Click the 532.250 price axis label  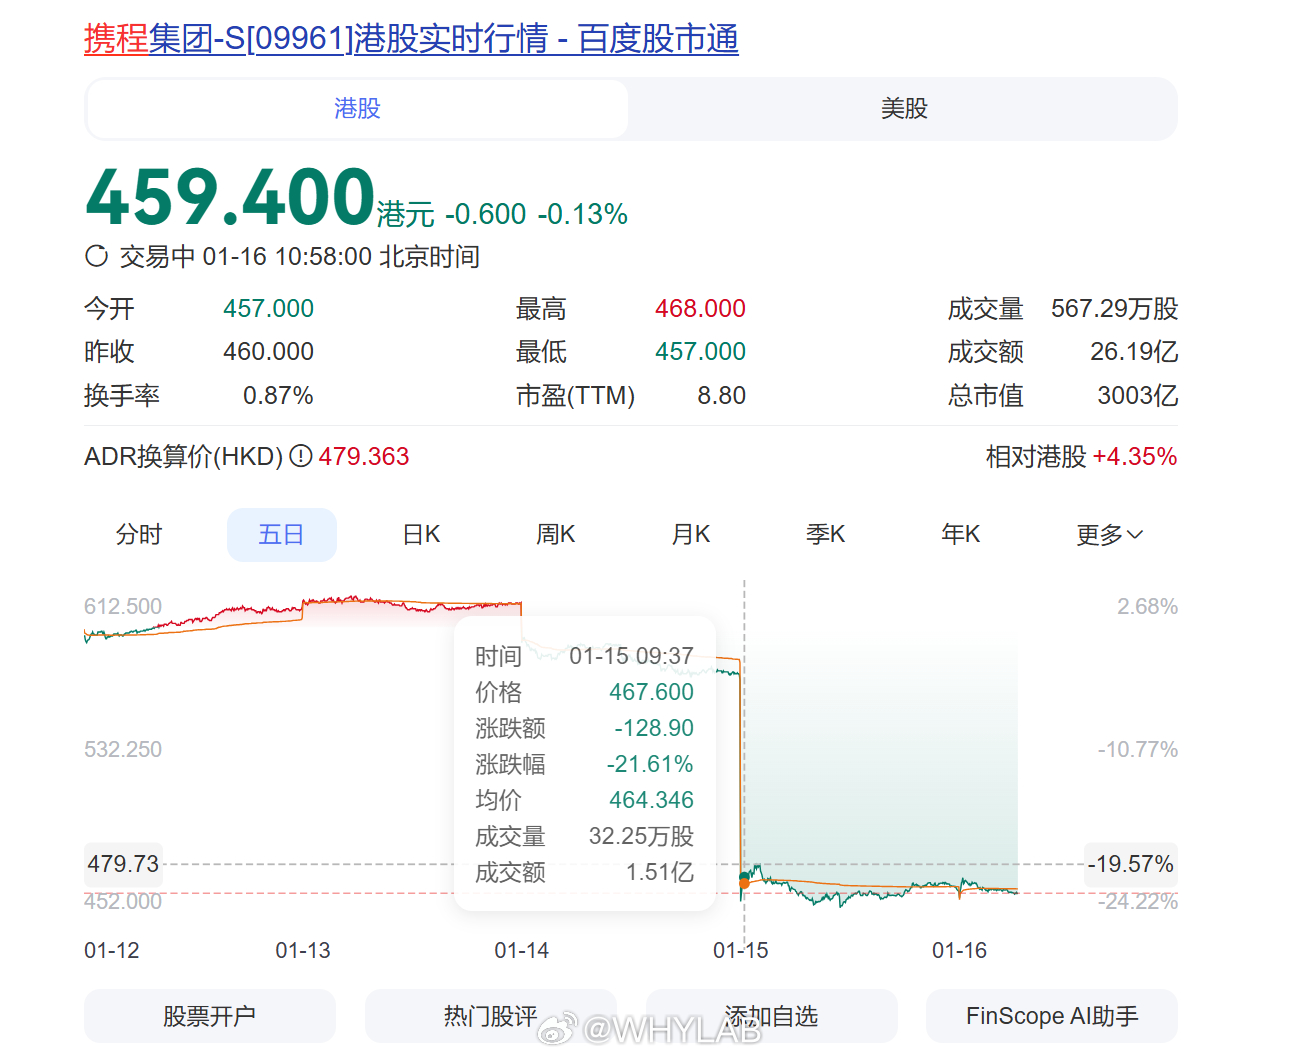[x=123, y=750]
